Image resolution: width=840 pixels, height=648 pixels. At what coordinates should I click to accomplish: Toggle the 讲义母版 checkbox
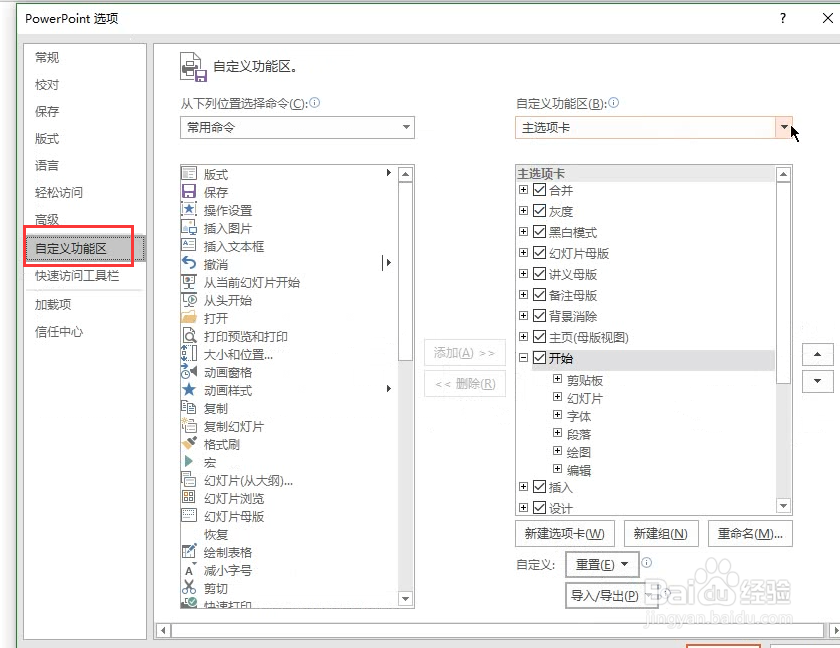539,274
